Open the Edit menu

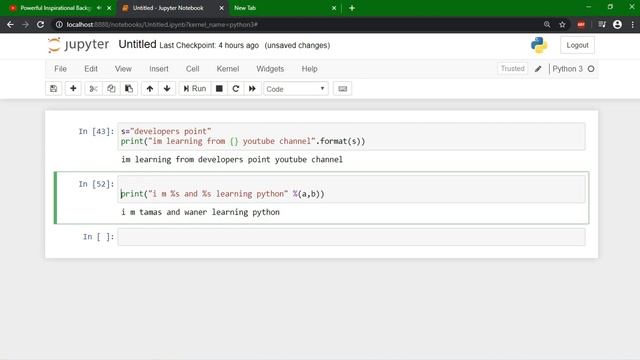91,69
